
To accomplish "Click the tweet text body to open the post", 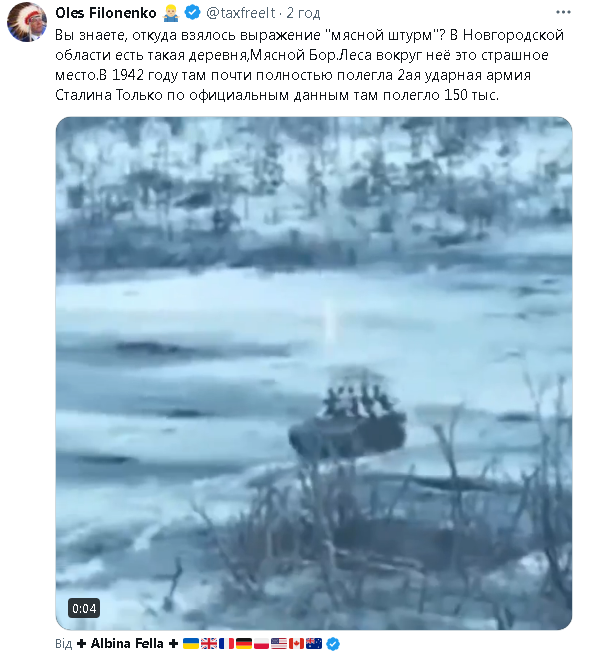I will coord(310,65).
